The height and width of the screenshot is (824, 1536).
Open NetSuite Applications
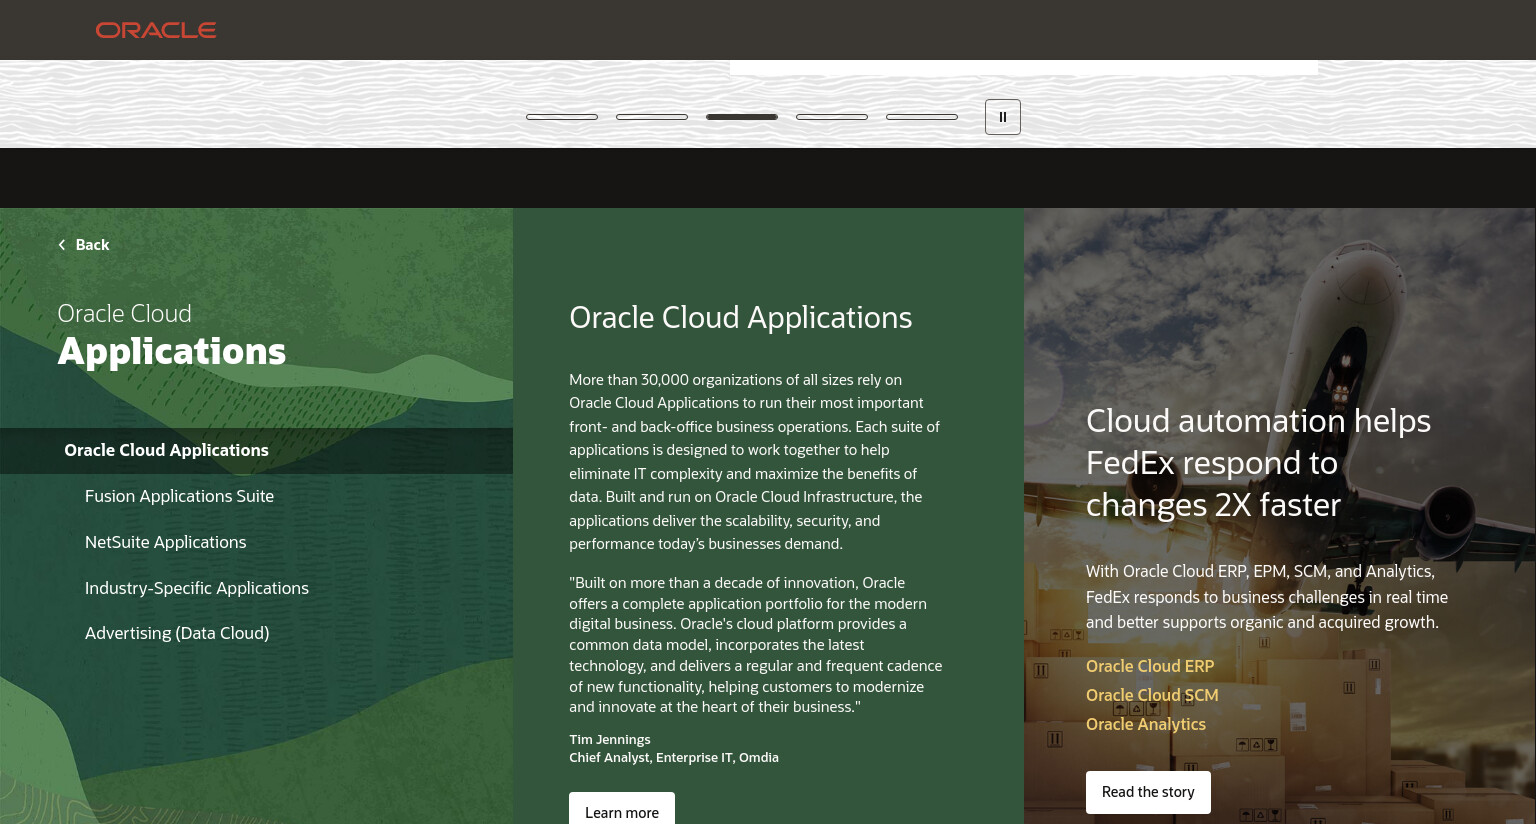[165, 542]
